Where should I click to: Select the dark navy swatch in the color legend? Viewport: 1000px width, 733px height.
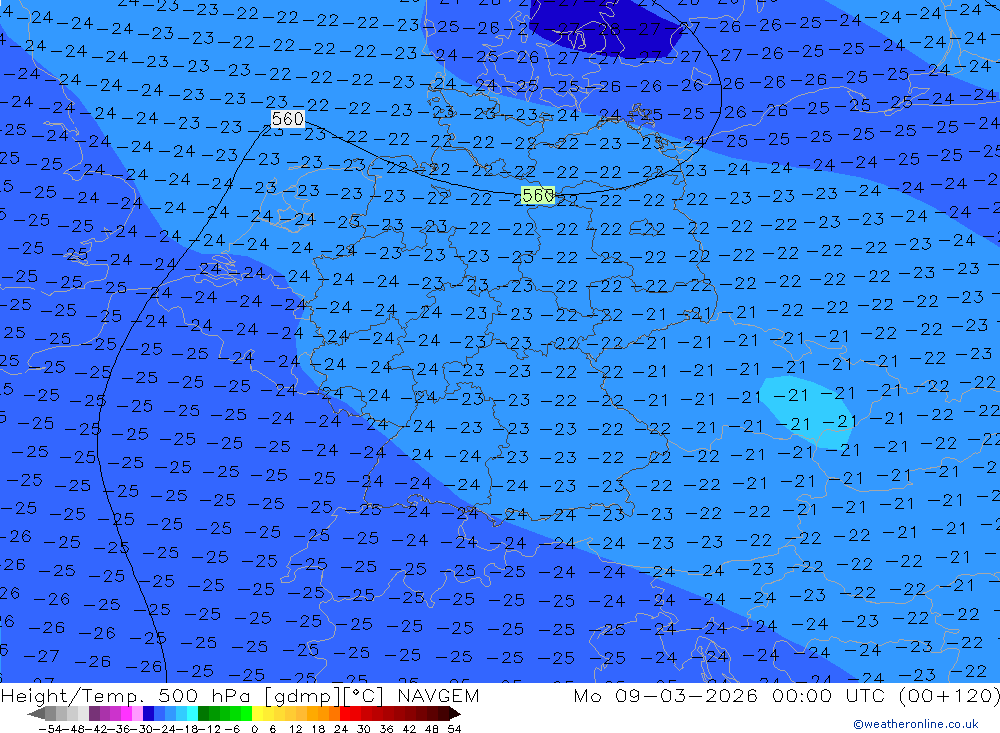[149, 713]
